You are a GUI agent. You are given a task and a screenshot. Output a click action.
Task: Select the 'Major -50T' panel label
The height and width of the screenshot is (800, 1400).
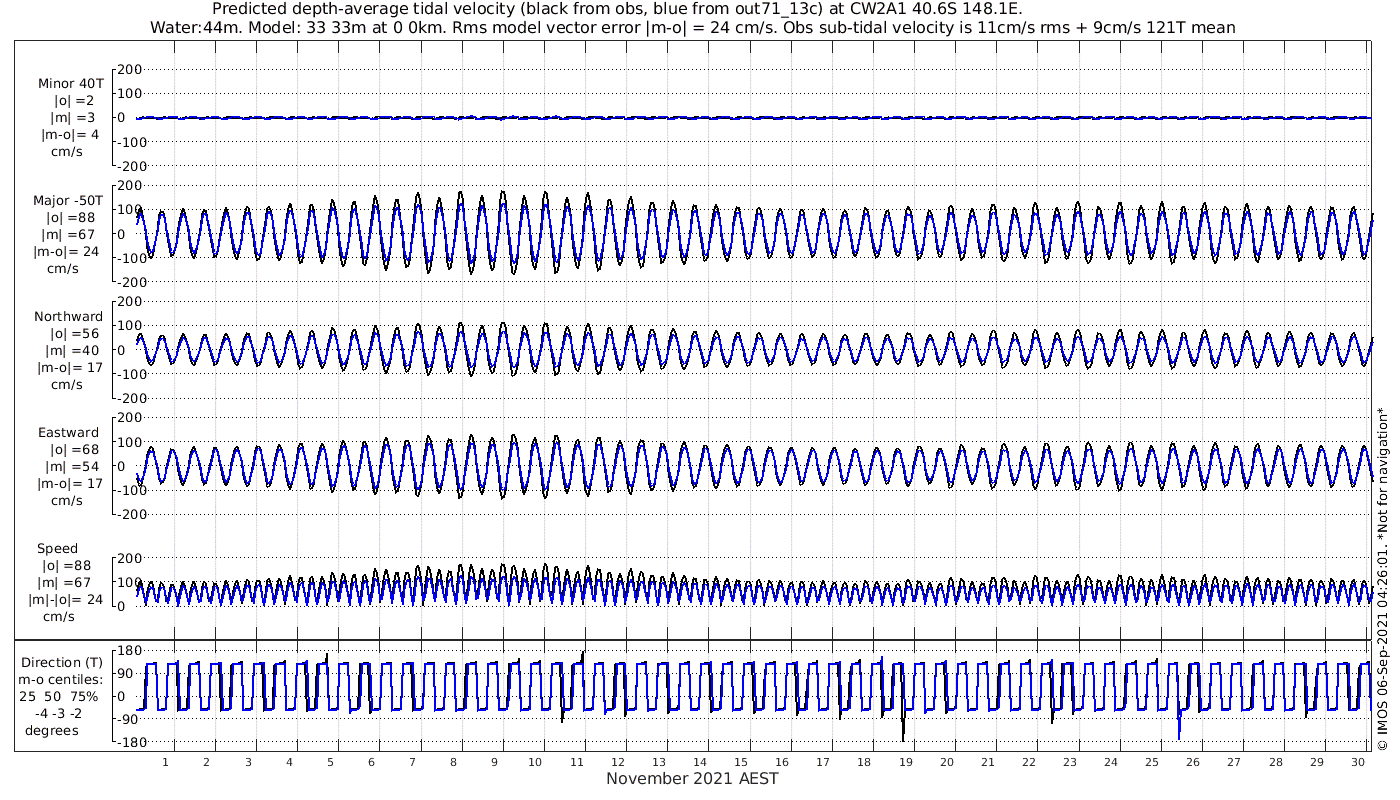pos(67,201)
